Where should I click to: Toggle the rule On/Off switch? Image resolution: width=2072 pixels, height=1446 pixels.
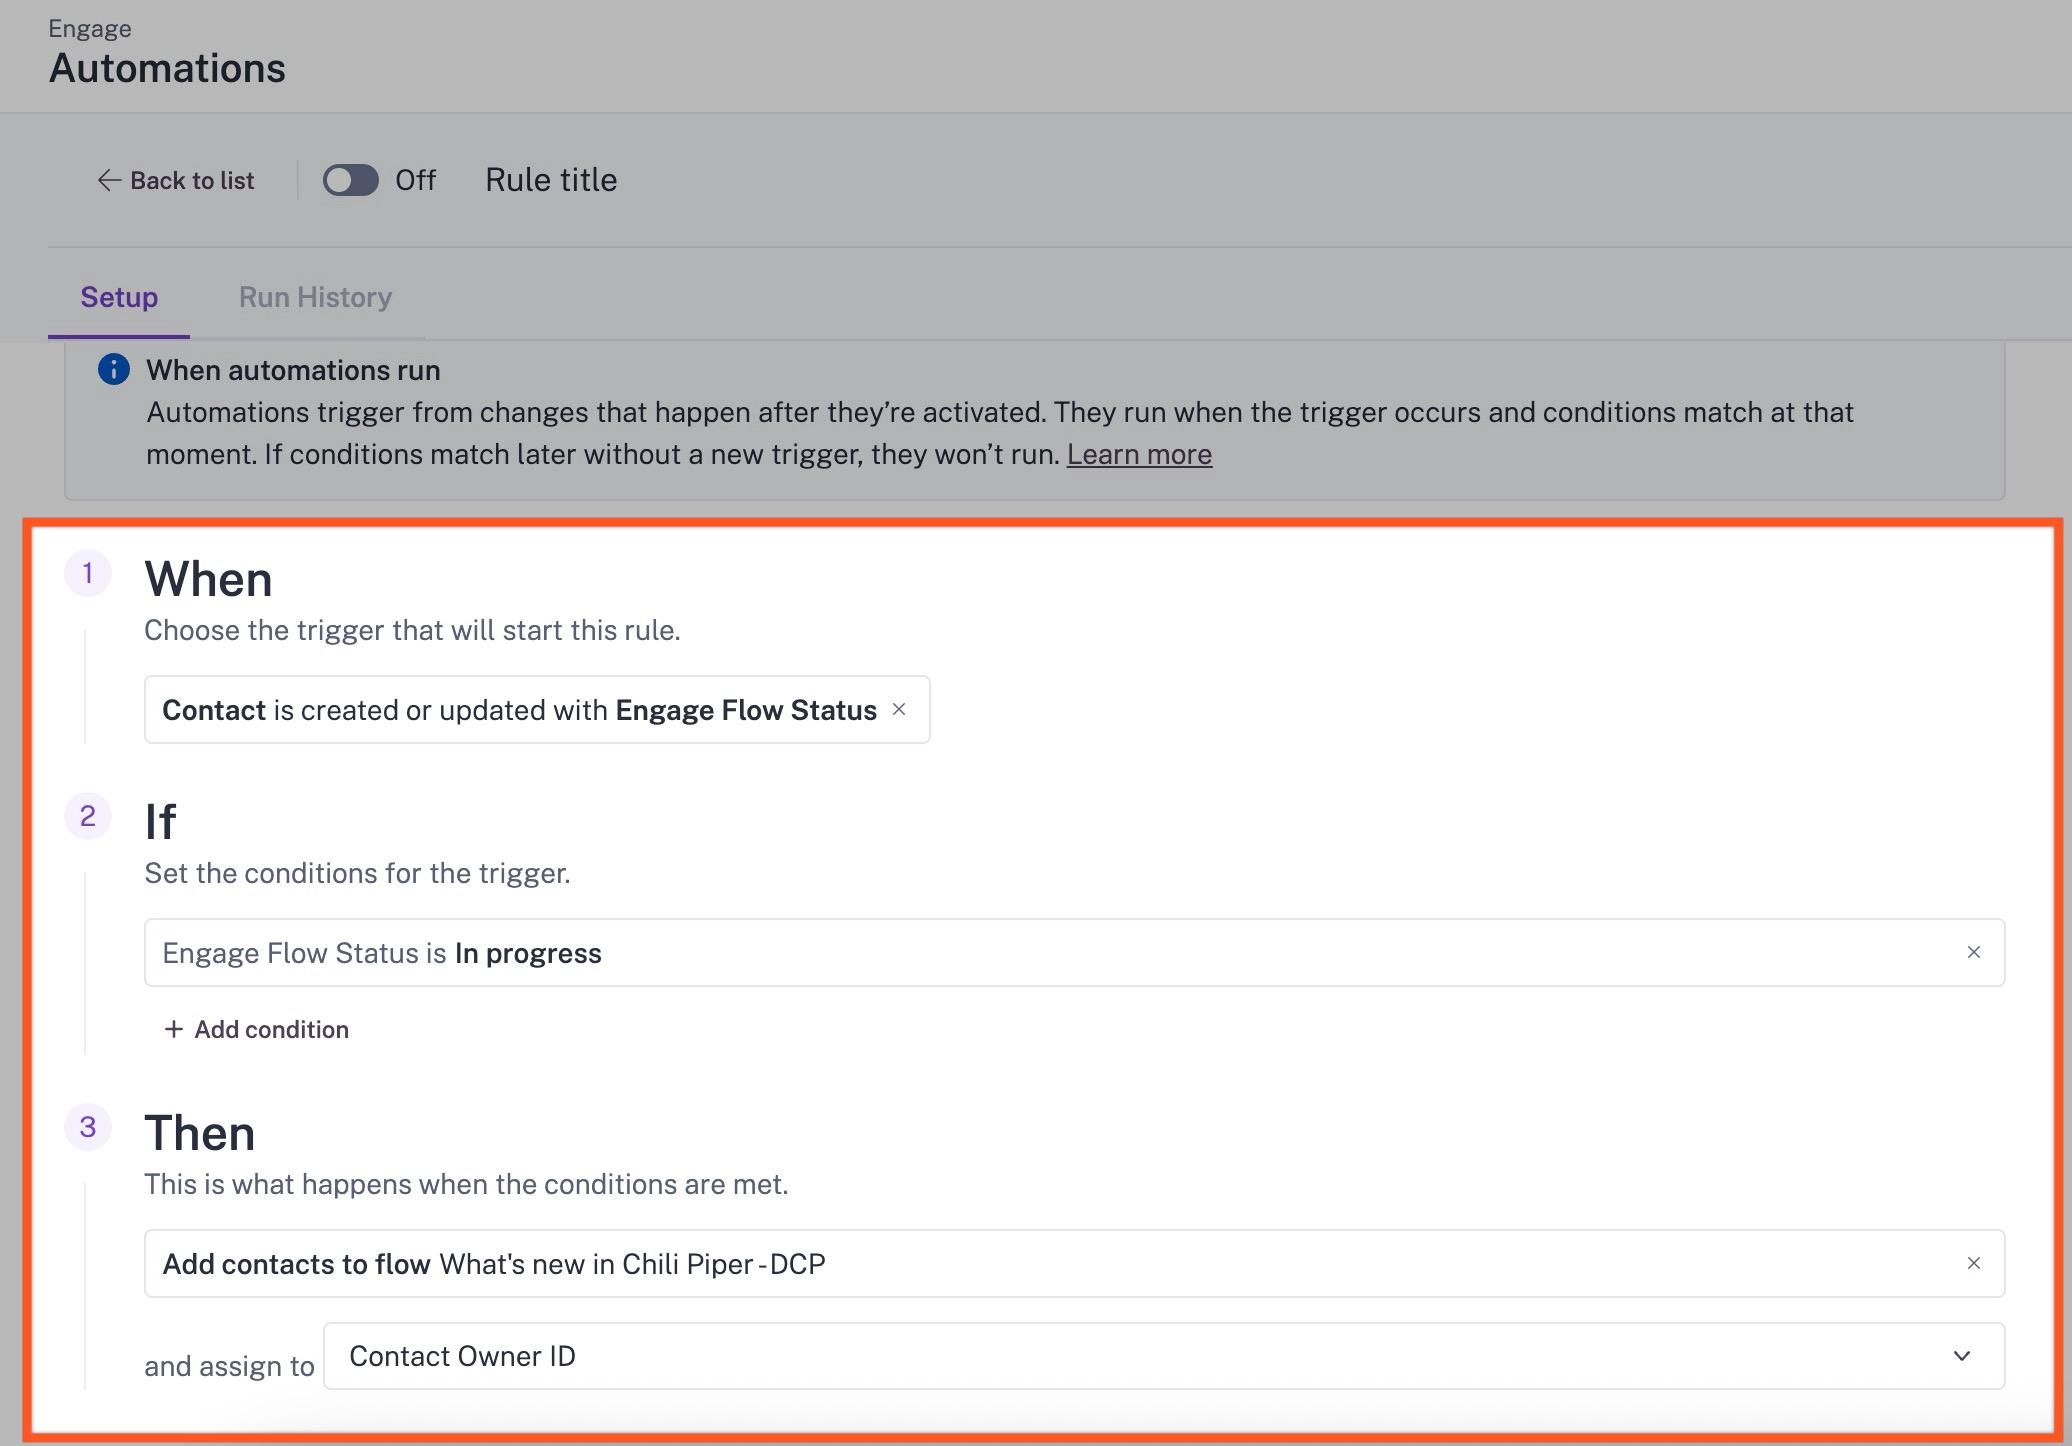[350, 180]
